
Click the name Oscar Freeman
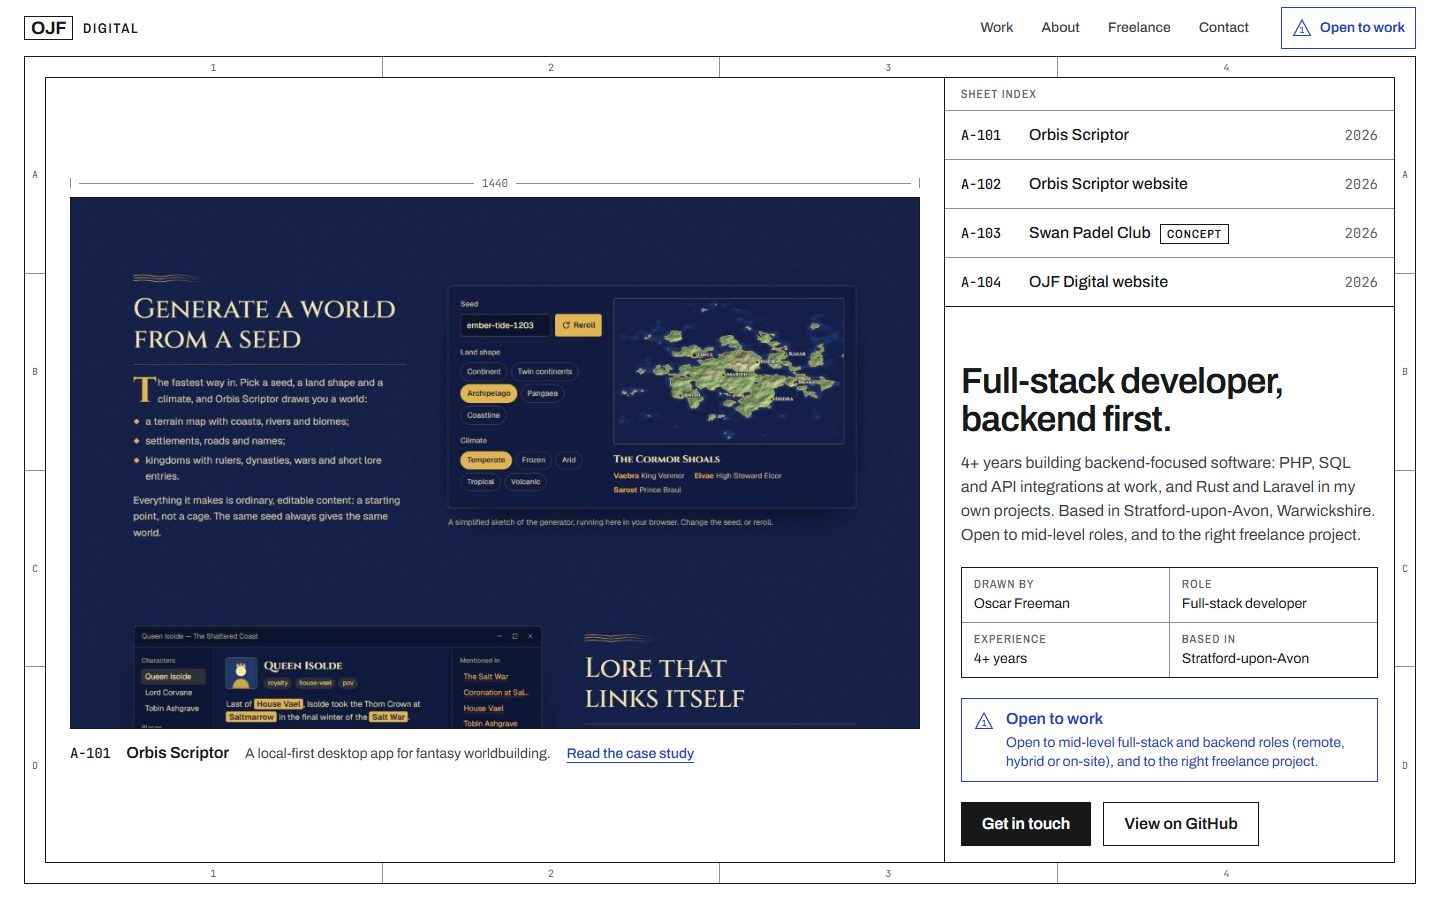coord(1022,603)
